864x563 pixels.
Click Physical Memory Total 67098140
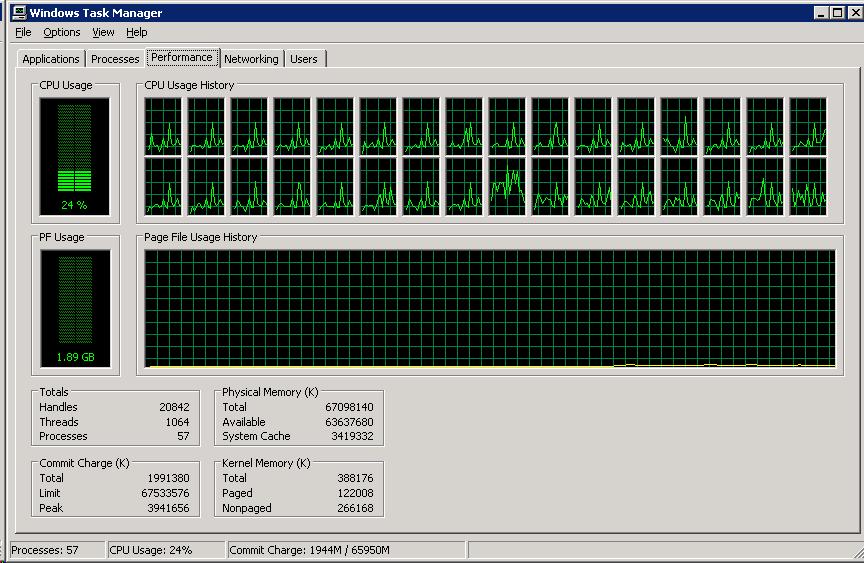click(x=349, y=407)
